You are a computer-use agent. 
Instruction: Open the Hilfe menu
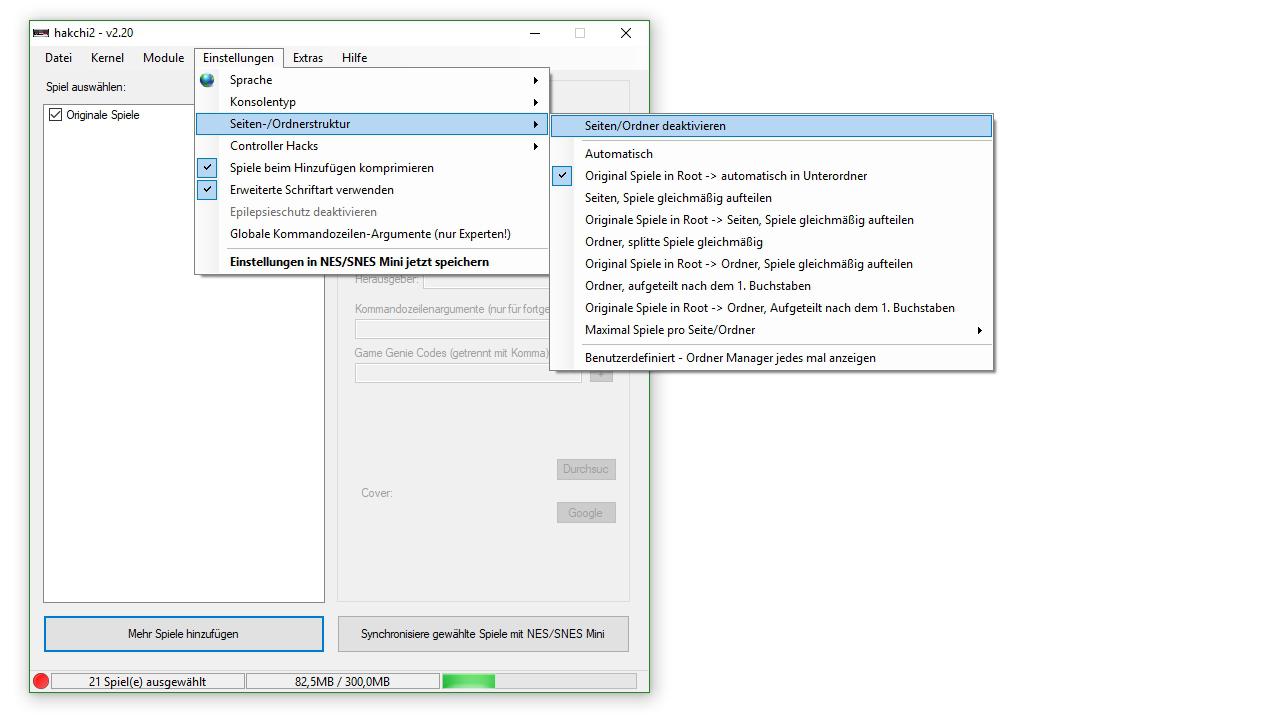[x=354, y=58]
